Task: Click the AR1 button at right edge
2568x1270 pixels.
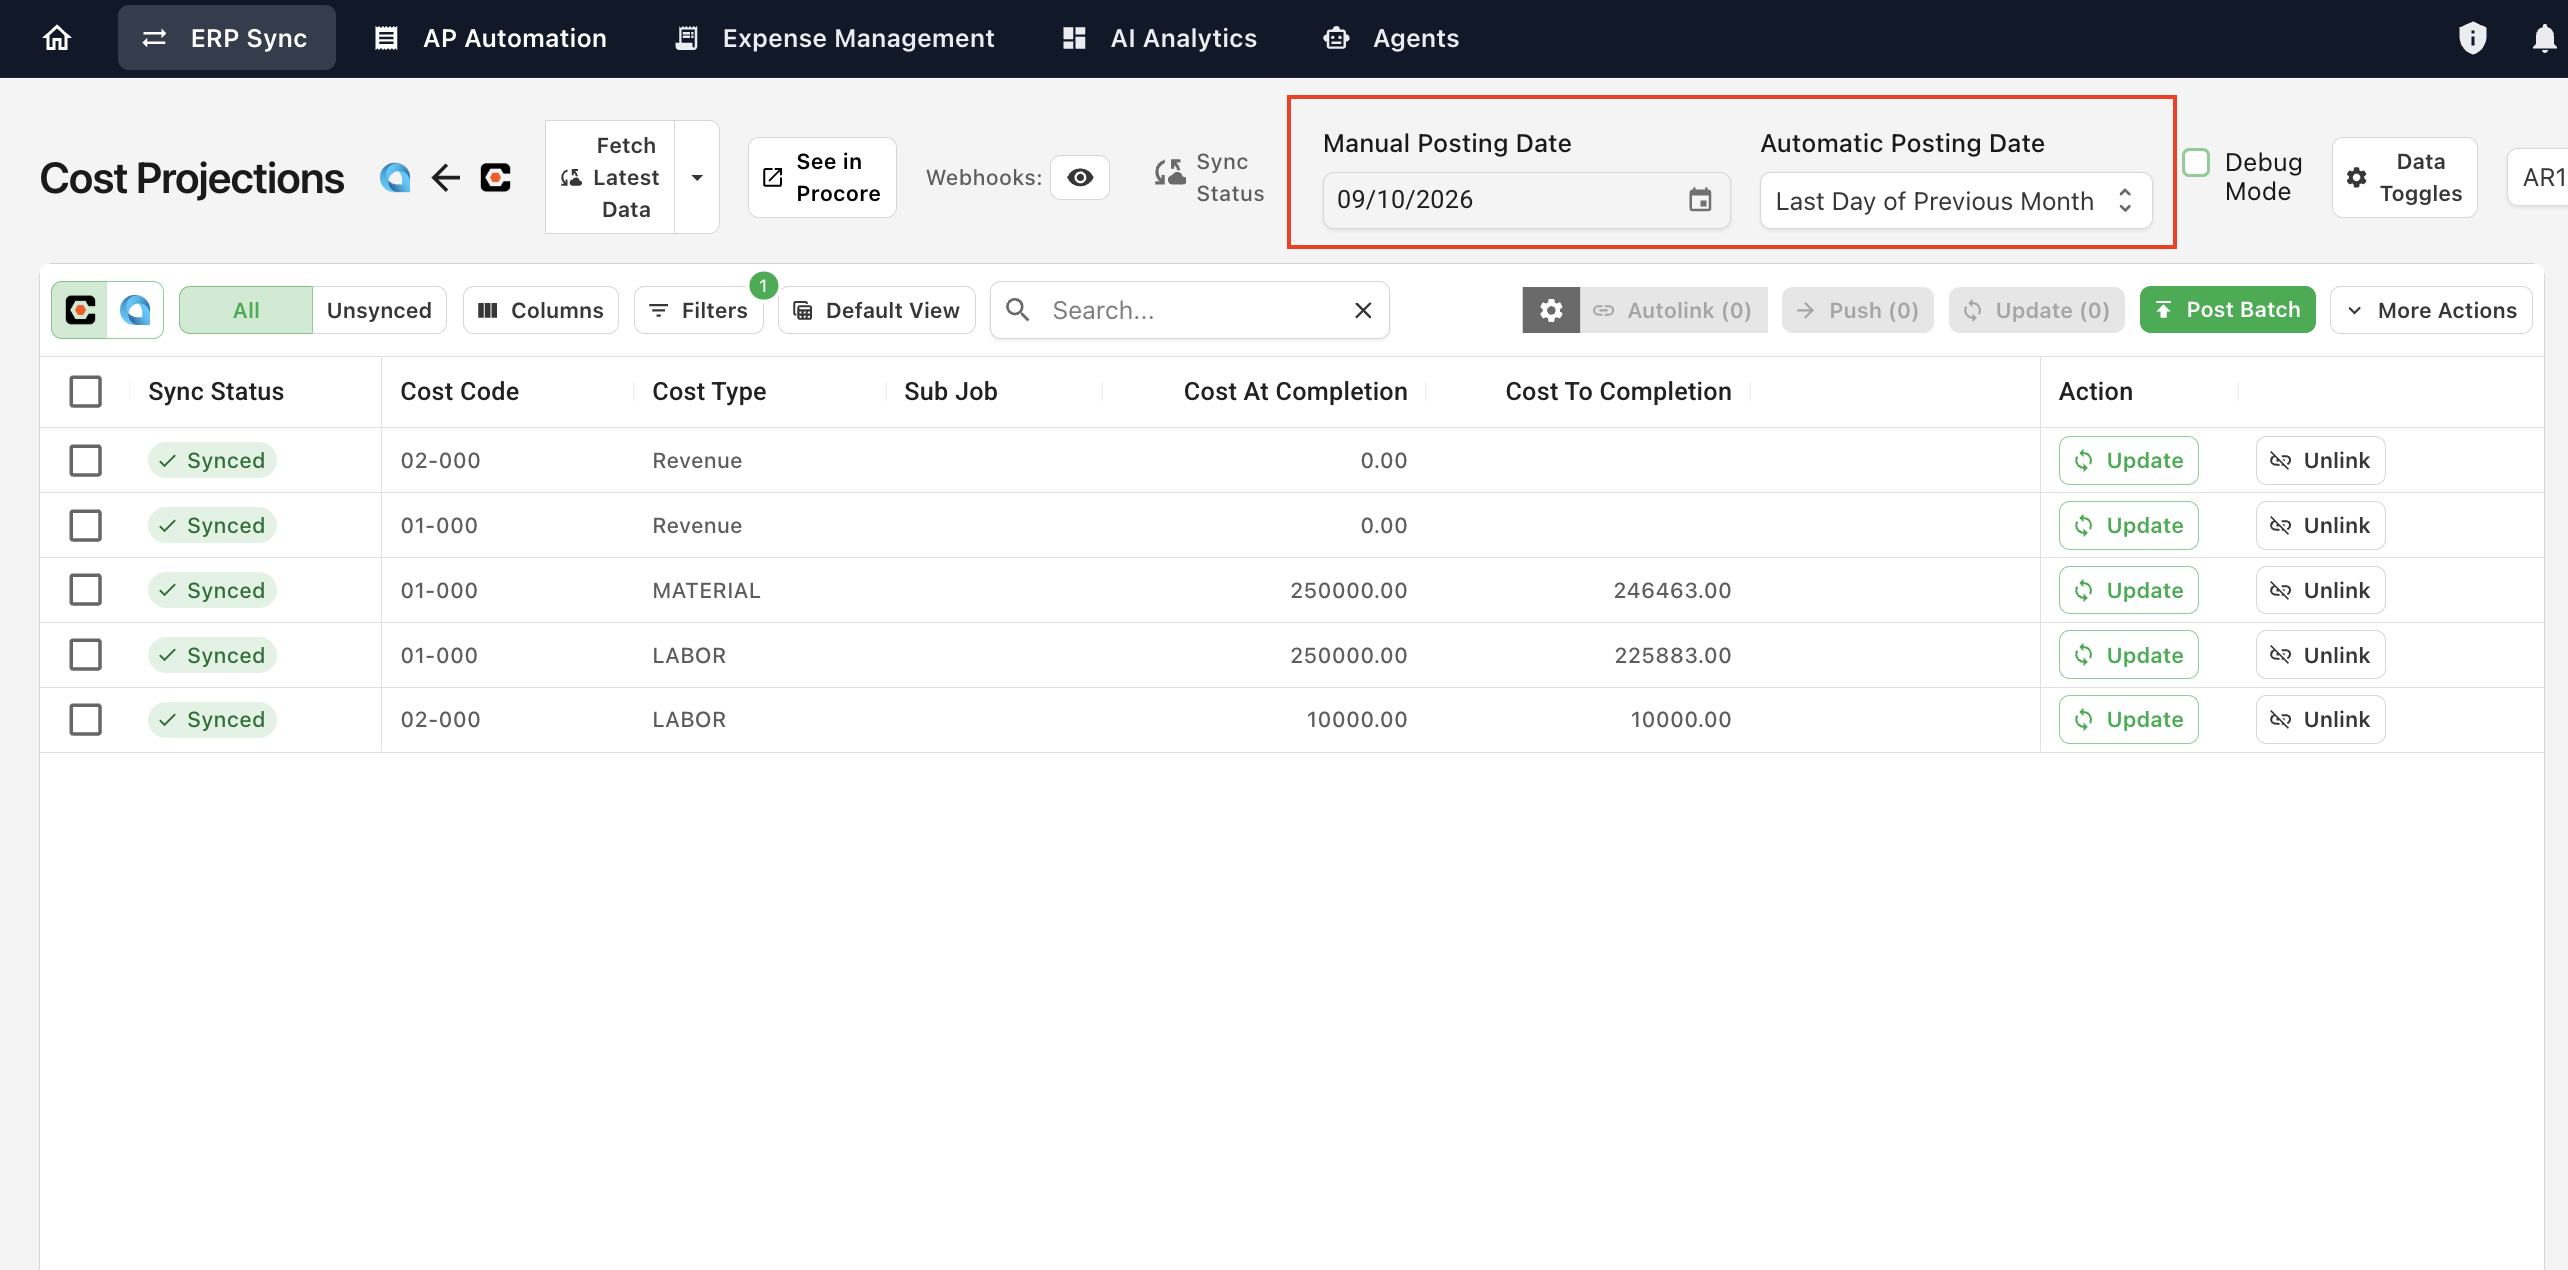Action: click(2539, 178)
